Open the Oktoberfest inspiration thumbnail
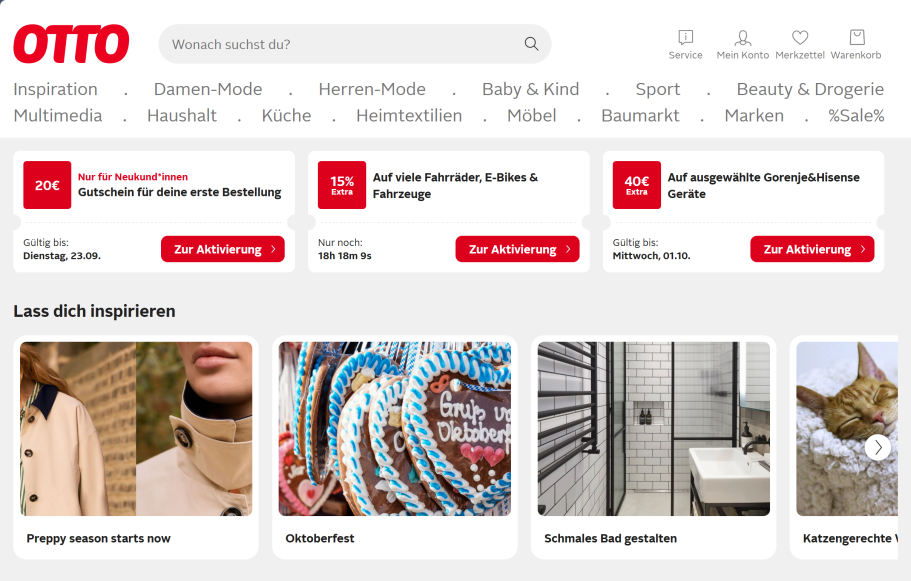 point(395,429)
